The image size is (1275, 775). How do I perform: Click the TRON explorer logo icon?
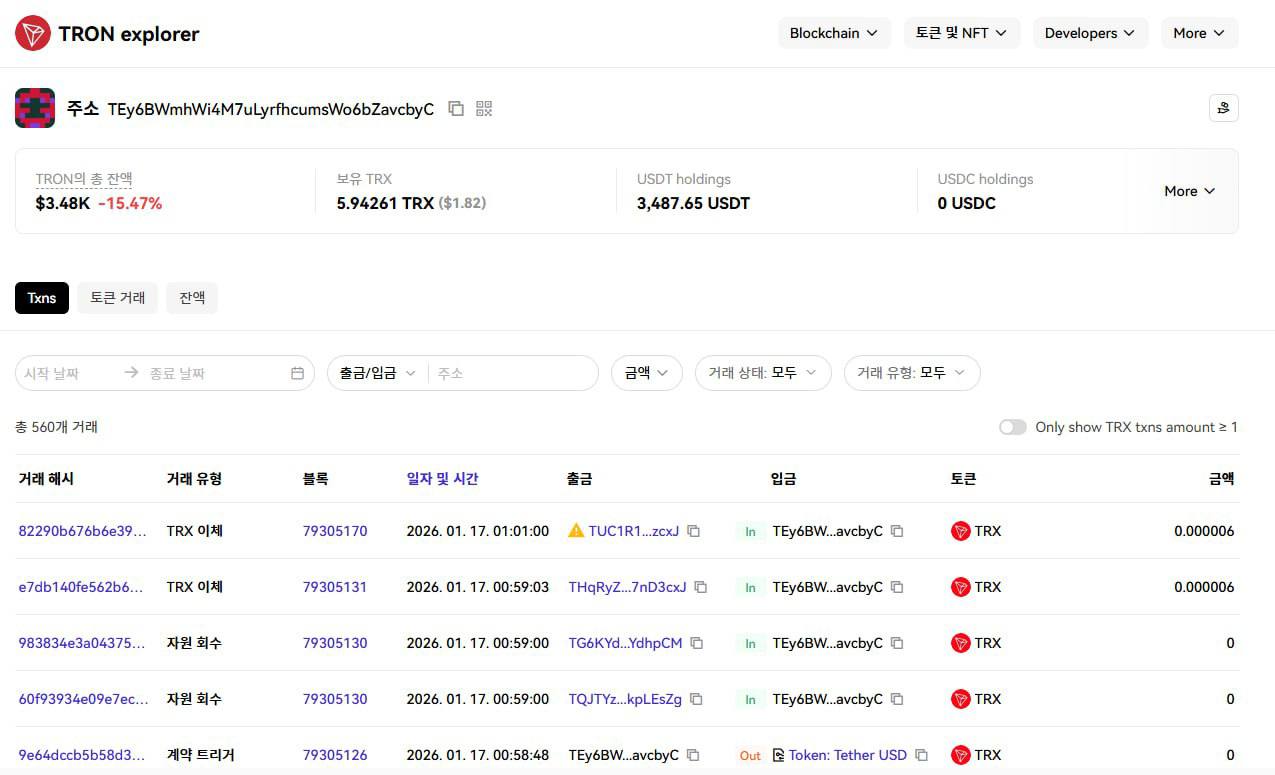point(33,33)
